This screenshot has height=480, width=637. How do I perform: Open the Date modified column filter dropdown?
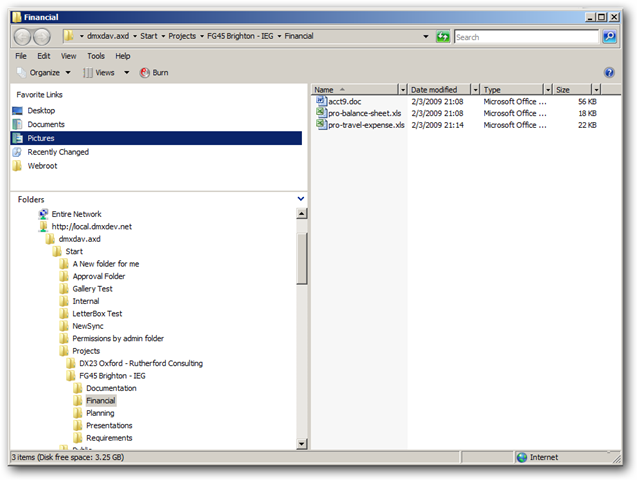pos(475,89)
